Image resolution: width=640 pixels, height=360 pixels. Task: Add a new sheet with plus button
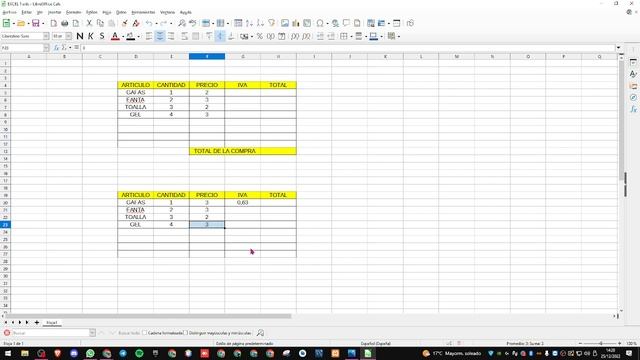tap(36, 322)
